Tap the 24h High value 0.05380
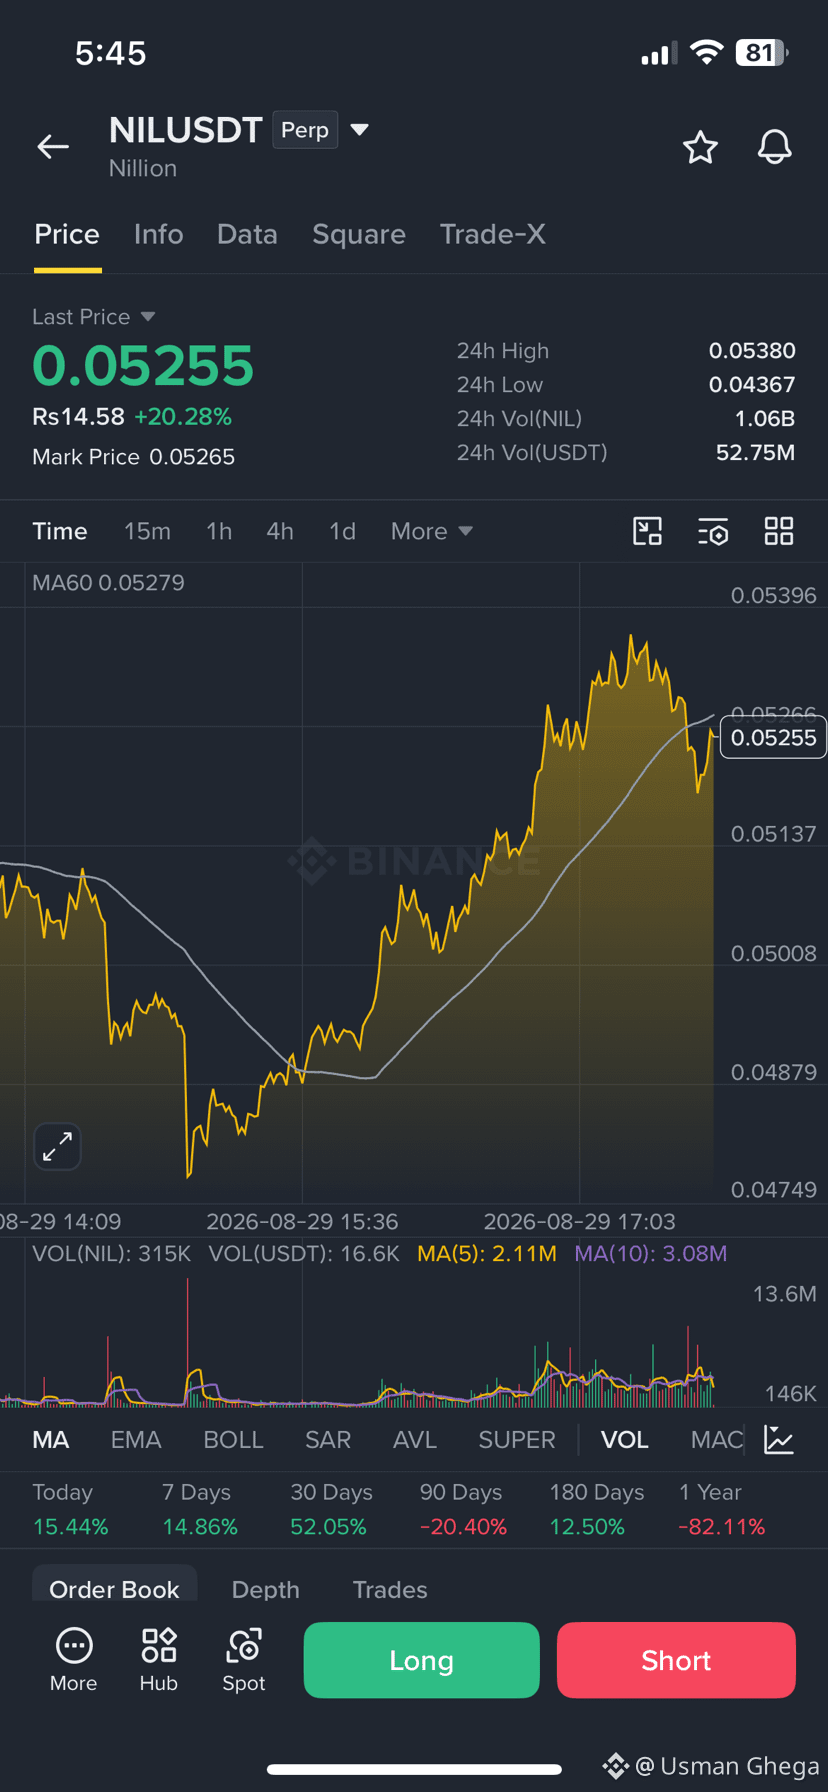 point(752,351)
